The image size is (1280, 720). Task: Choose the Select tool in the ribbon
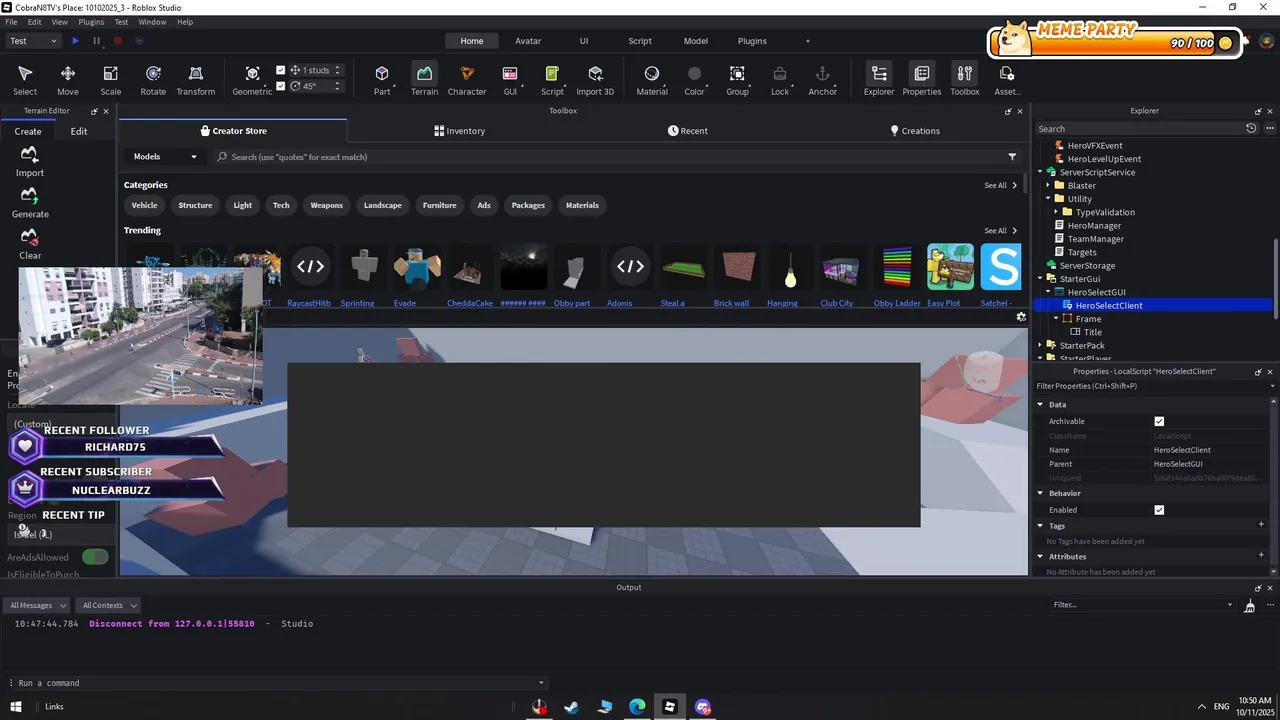[25, 80]
